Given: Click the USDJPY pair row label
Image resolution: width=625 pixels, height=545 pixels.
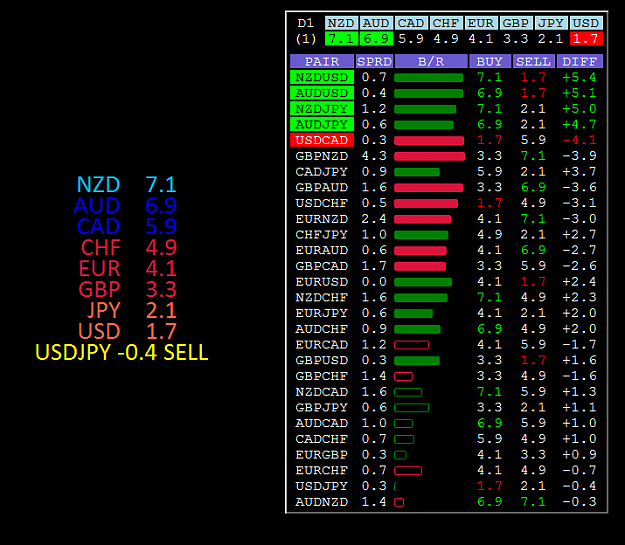Looking at the screenshot, I should pyautogui.click(x=322, y=486).
